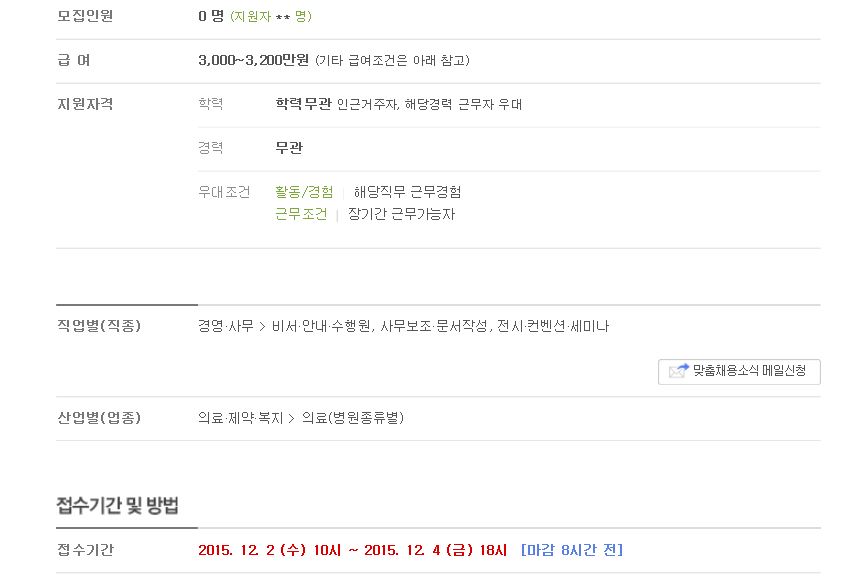Click the 의료(병원종류별) industry subcategory
Screen dimensions: 853x578
pos(353,418)
